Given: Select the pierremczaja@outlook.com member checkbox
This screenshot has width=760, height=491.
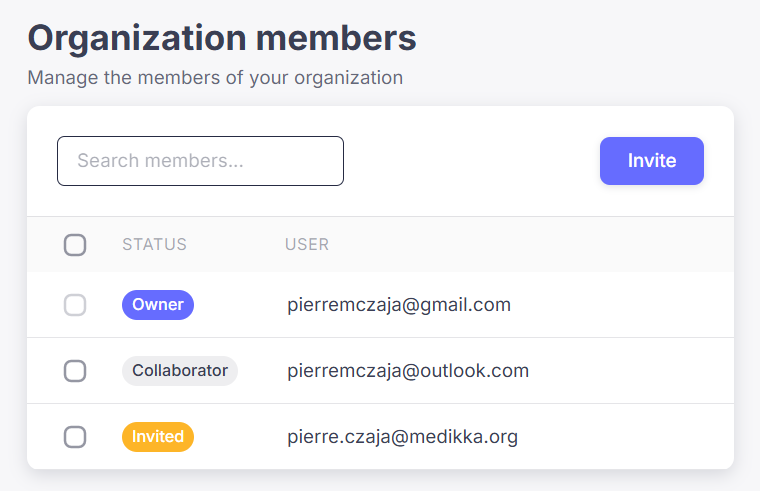Looking at the screenshot, I should tap(75, 371).
